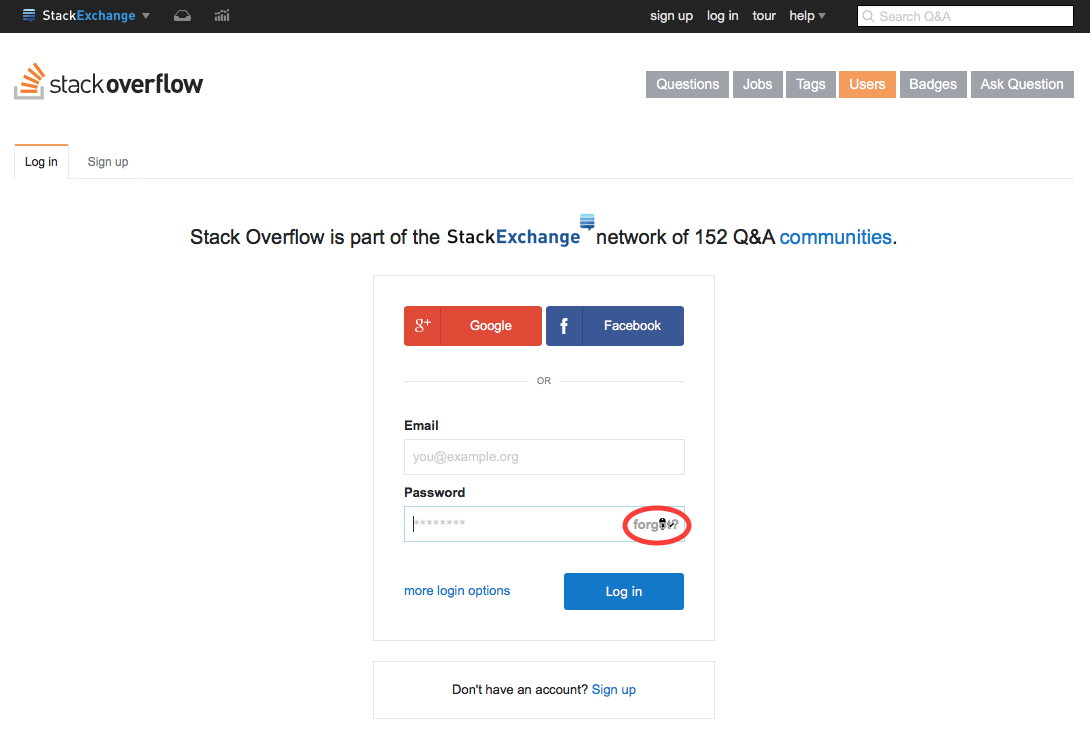The width and height of the screenshot is (1090, 734).
Task: Click the Google plus icon
Action: click(423, 326)
